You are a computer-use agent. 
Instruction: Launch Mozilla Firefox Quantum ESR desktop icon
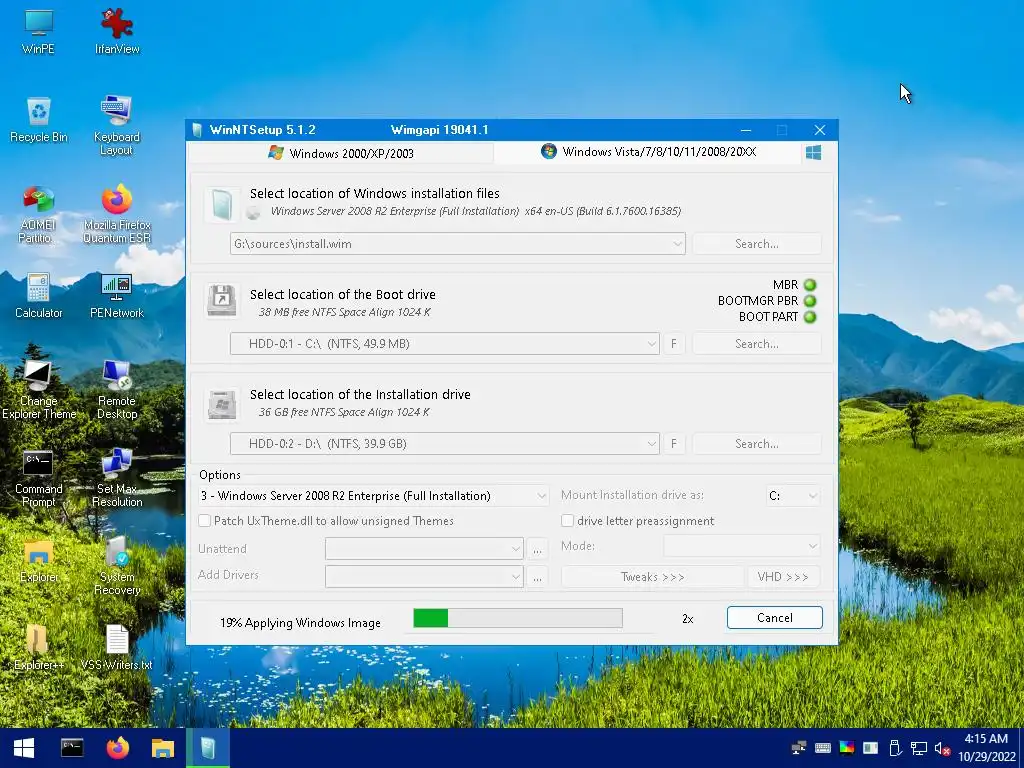(117, 214)
